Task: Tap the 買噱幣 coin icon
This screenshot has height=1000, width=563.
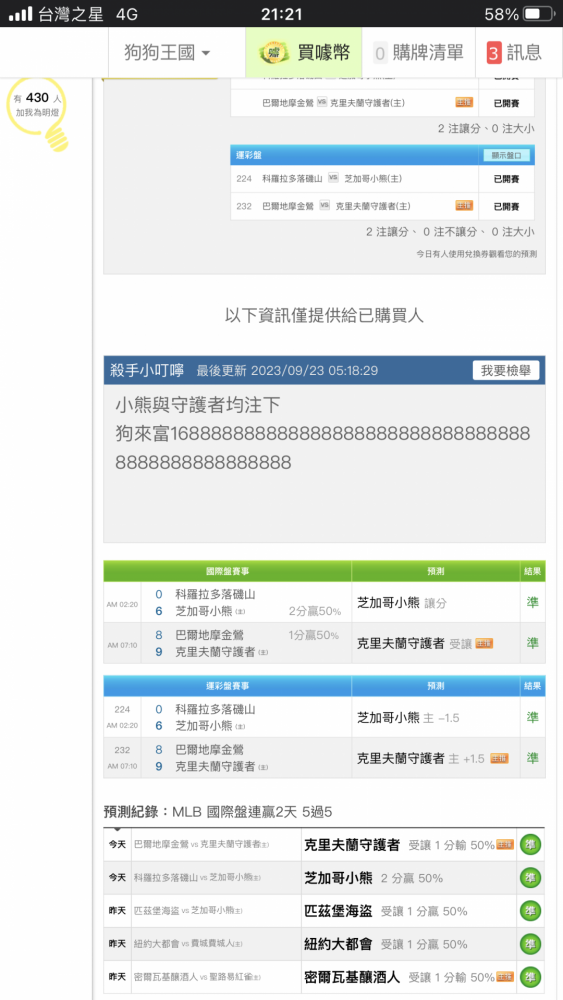Action: [x=274, y=53]
